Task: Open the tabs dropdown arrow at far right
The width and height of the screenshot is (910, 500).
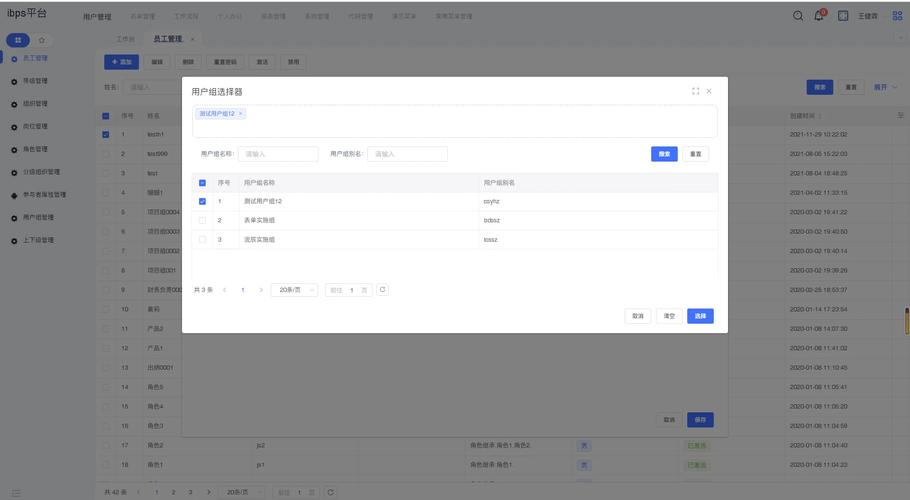Action: (x=901, y=38)
